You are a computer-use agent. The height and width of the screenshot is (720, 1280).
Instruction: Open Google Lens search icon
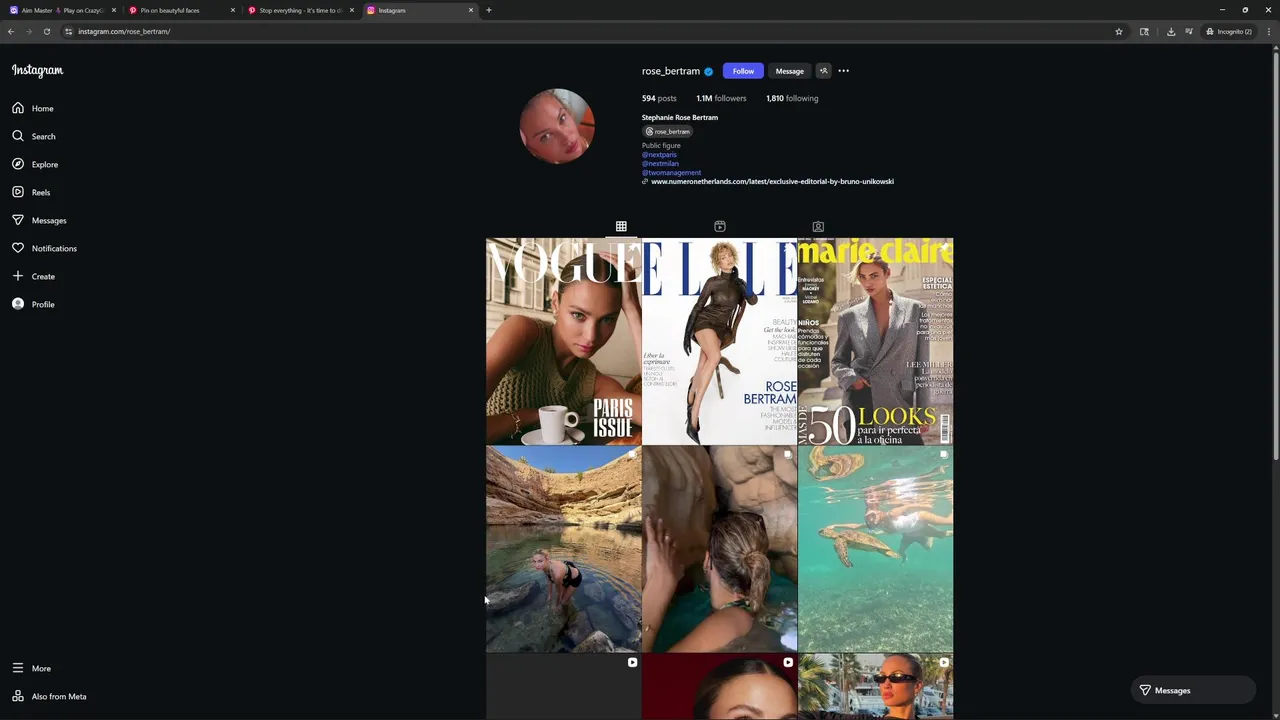point(1144,31)
